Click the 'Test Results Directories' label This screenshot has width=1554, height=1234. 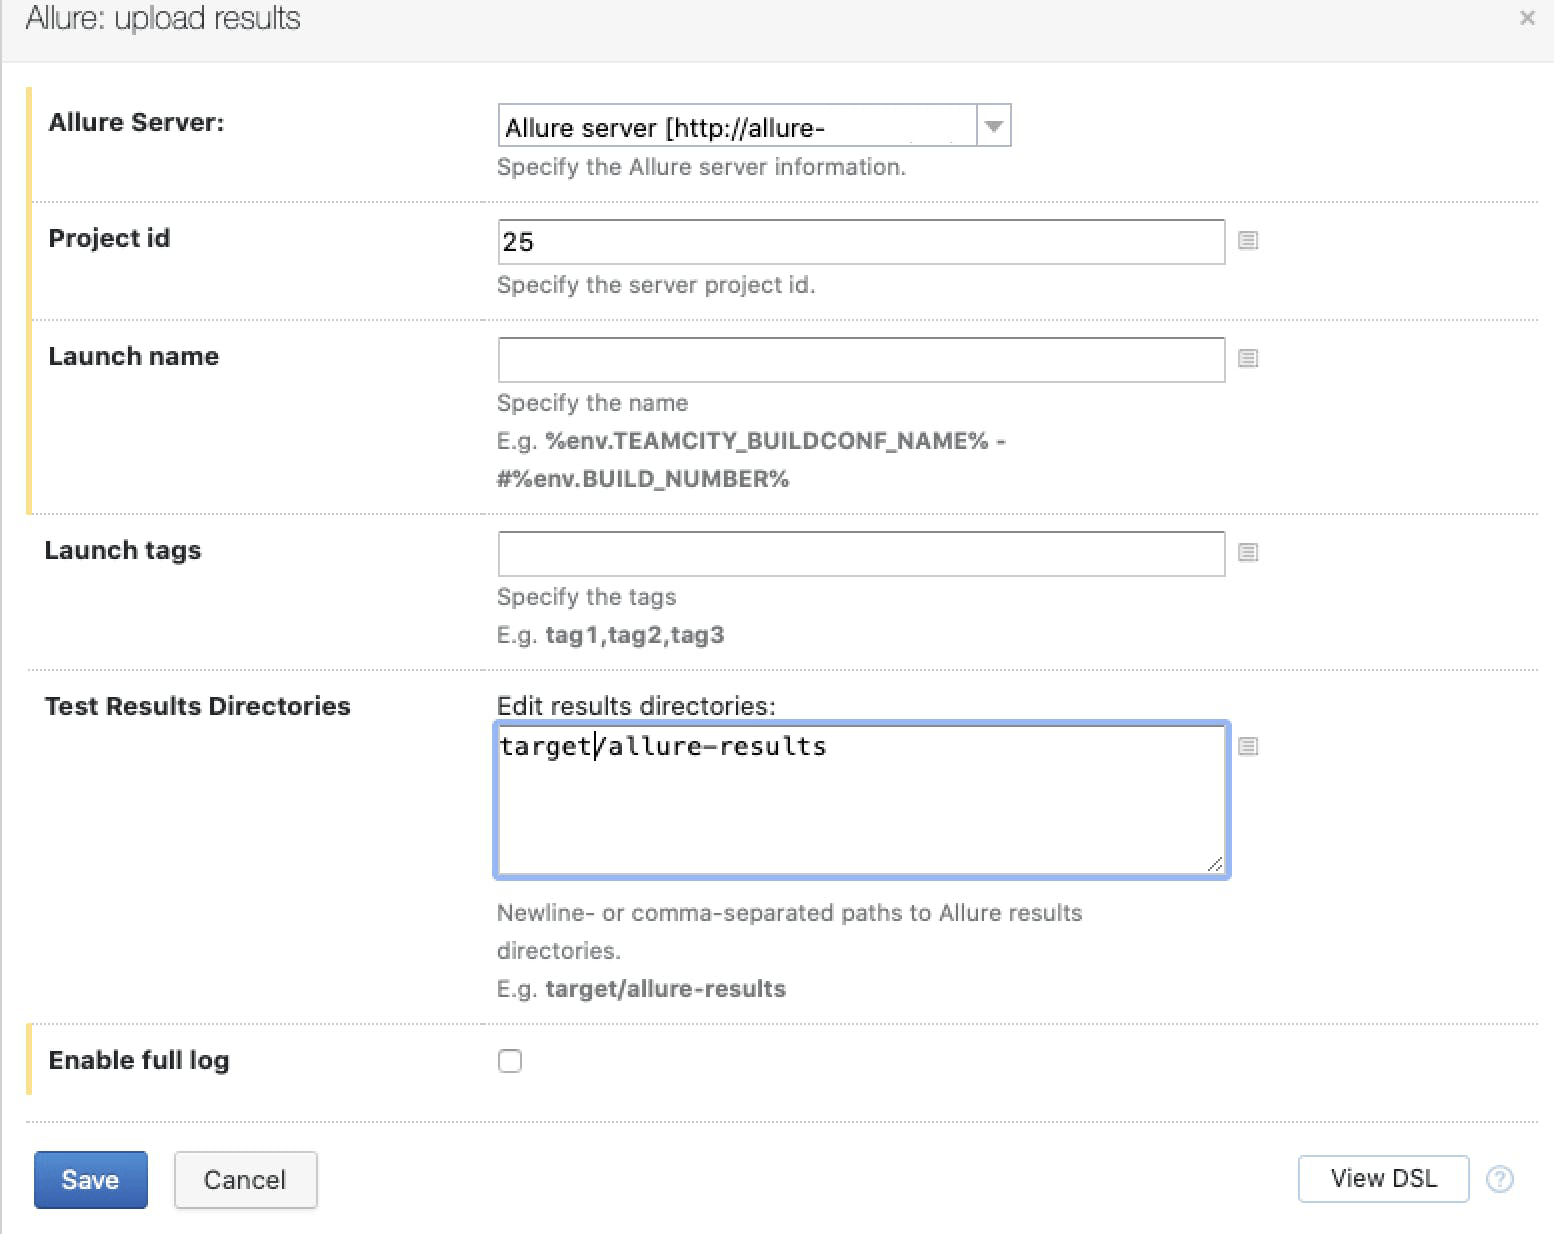198,706
